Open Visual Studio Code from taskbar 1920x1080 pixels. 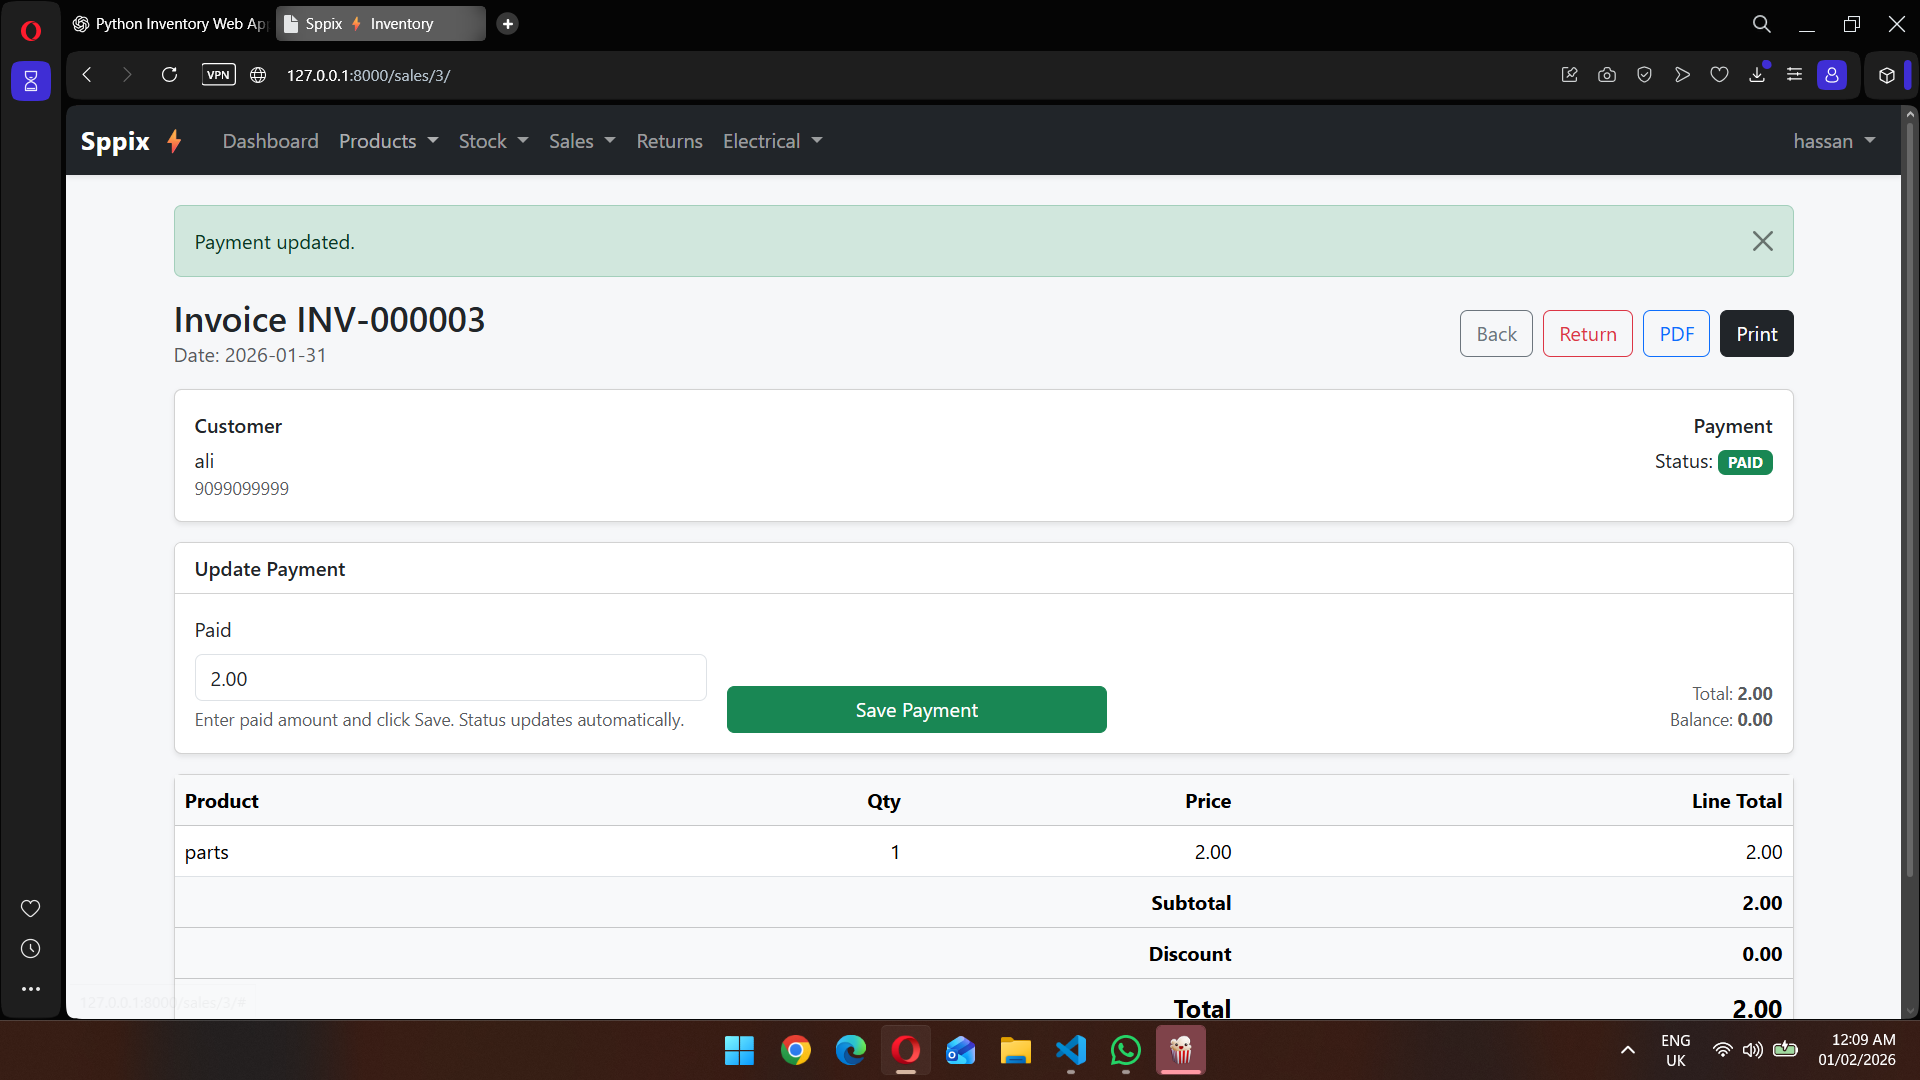pos(1070,1051)
